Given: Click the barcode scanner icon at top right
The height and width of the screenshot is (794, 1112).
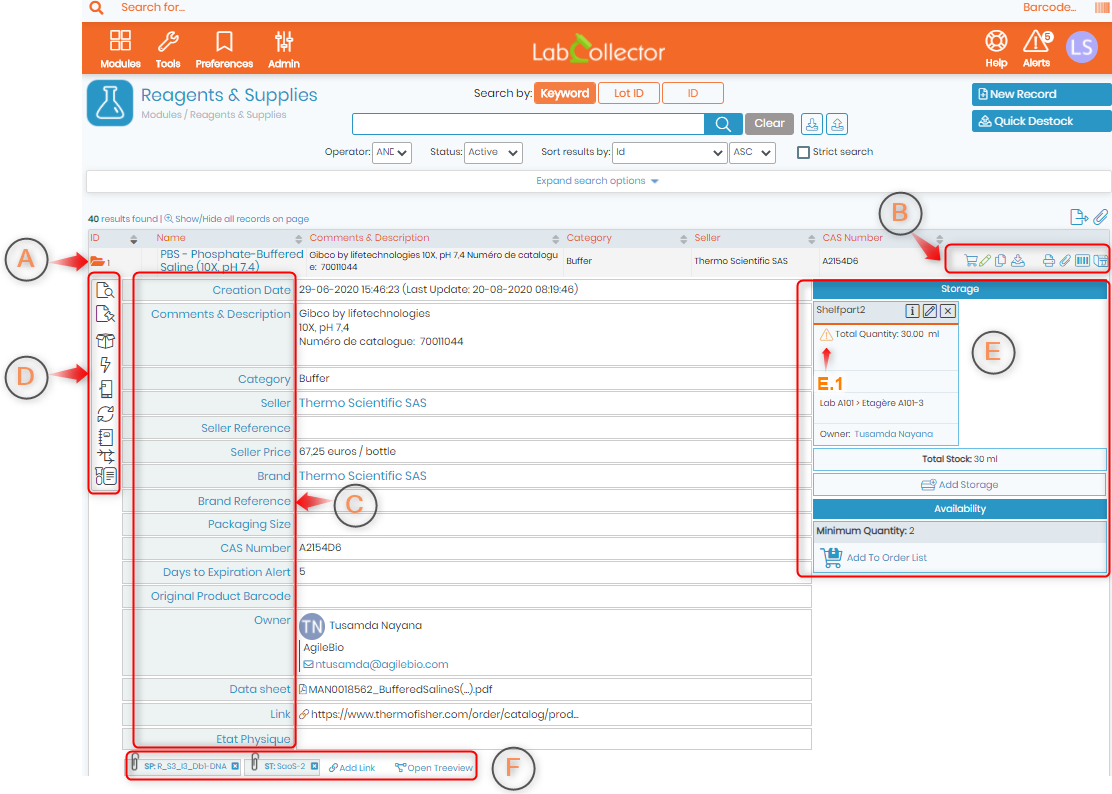Looking at the screenshot, I should coord(1102,8).
